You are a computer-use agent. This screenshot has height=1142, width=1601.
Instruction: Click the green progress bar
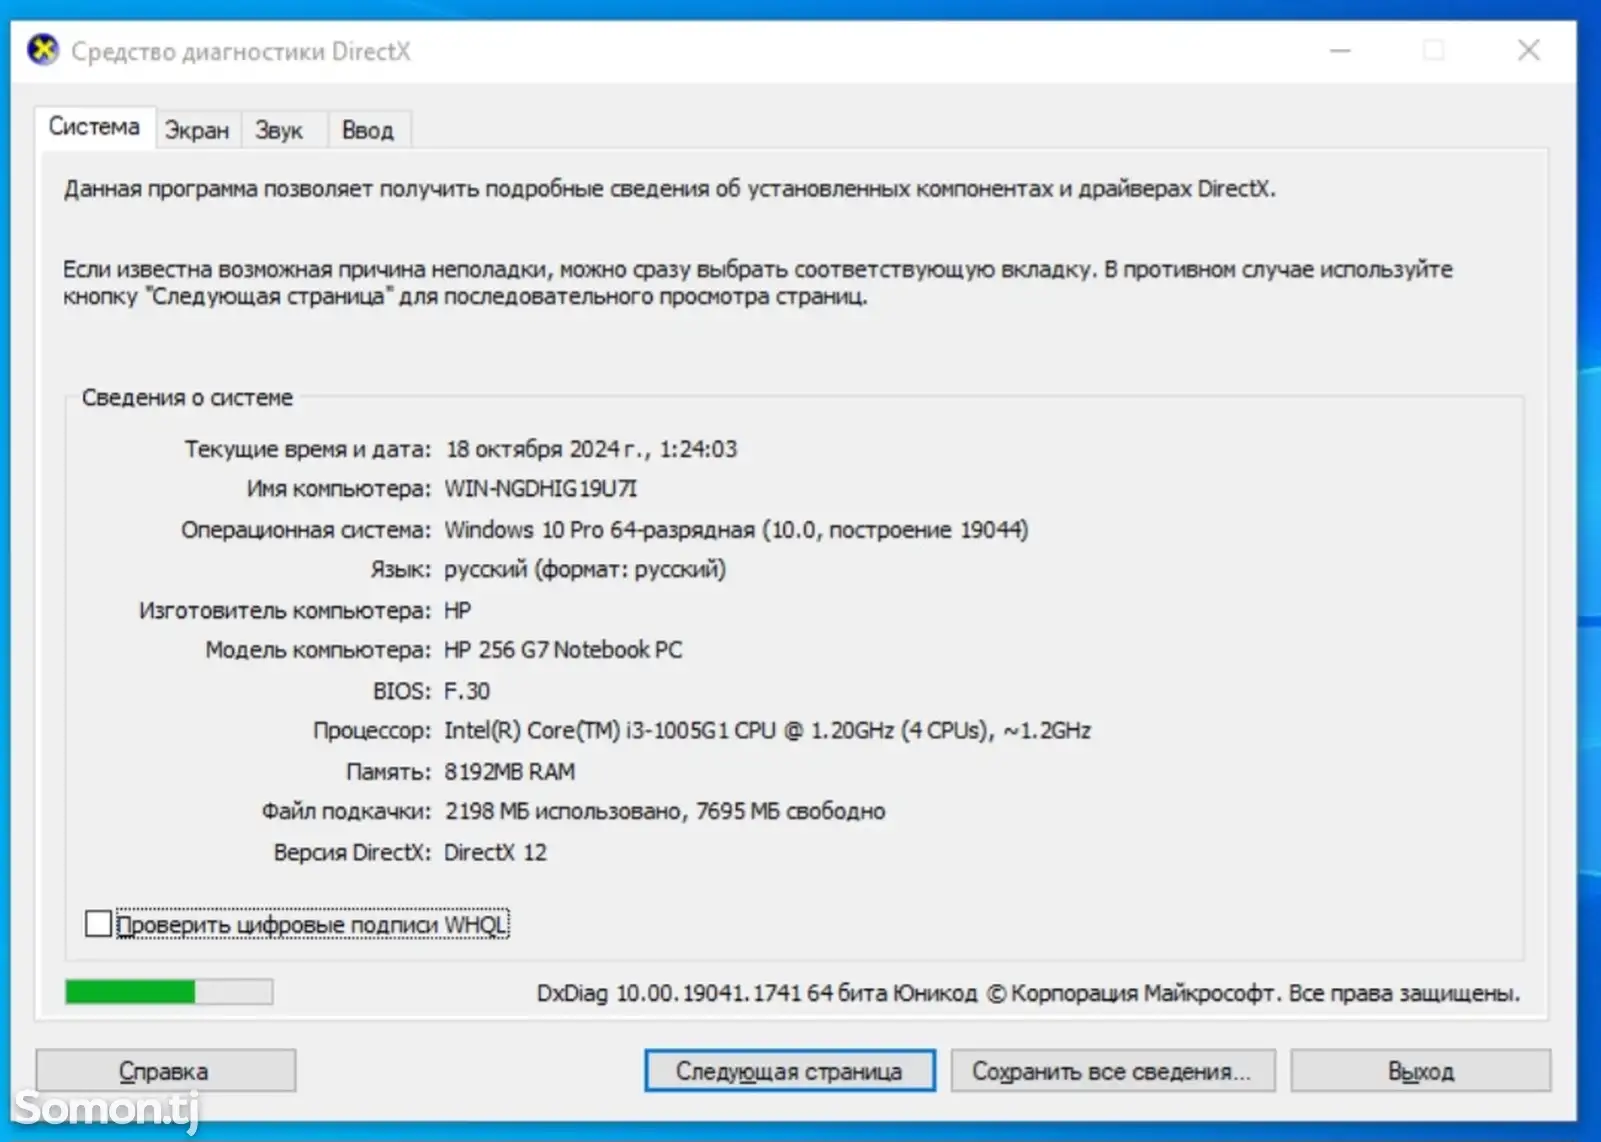tap(168, 992)
